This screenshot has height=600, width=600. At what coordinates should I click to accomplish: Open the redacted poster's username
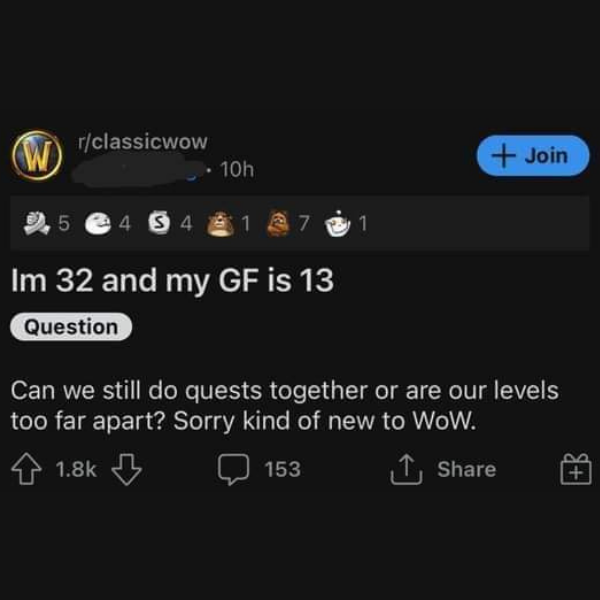point(138,170)
